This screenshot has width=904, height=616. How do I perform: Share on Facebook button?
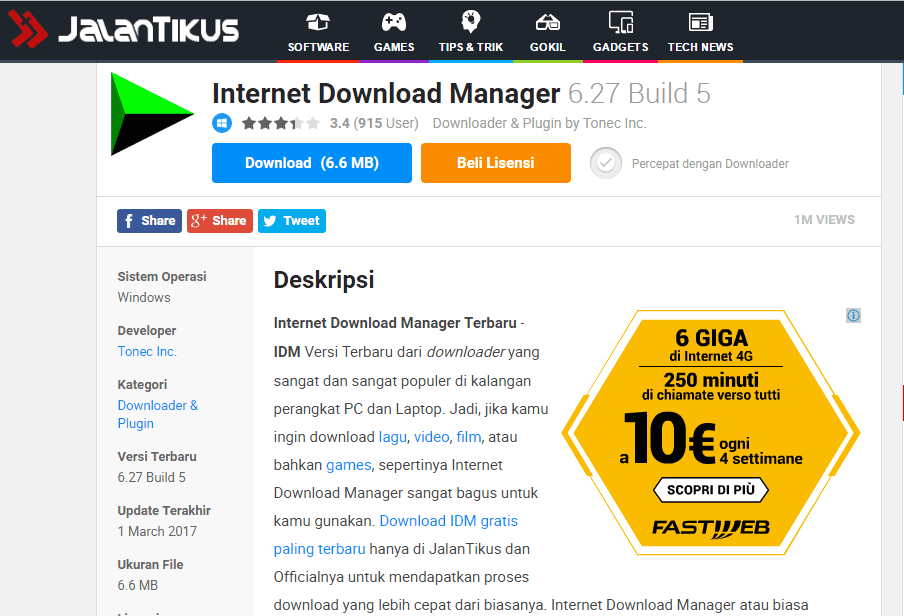tap(149, 221)
